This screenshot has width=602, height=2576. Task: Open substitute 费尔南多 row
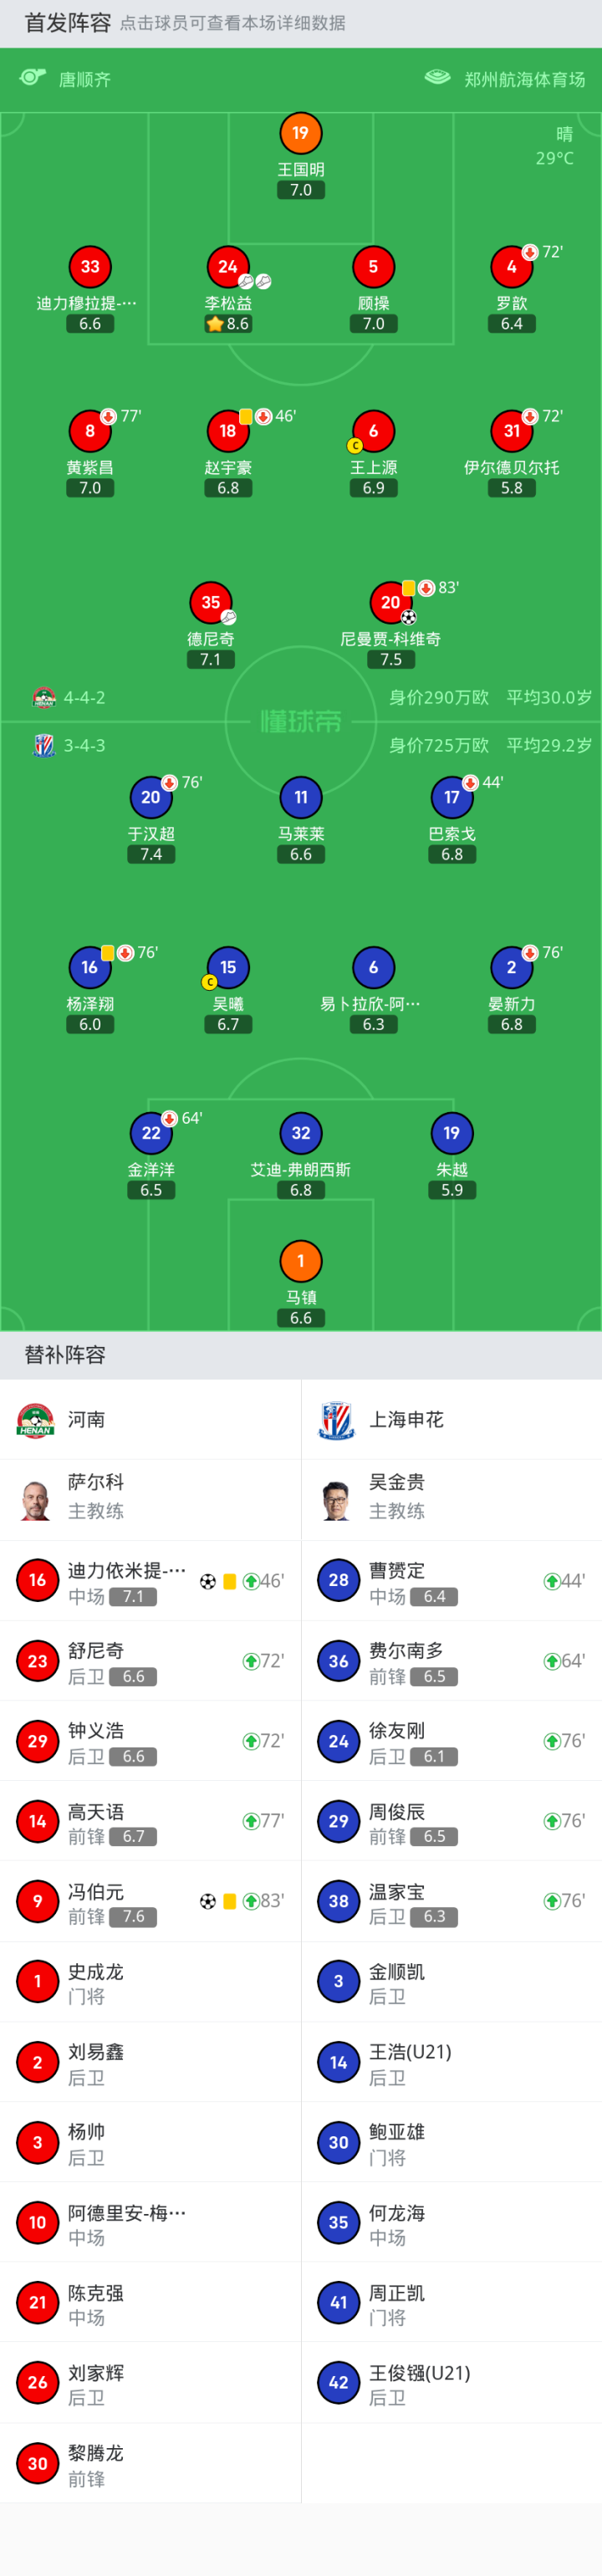click(x=451, y=1661)
